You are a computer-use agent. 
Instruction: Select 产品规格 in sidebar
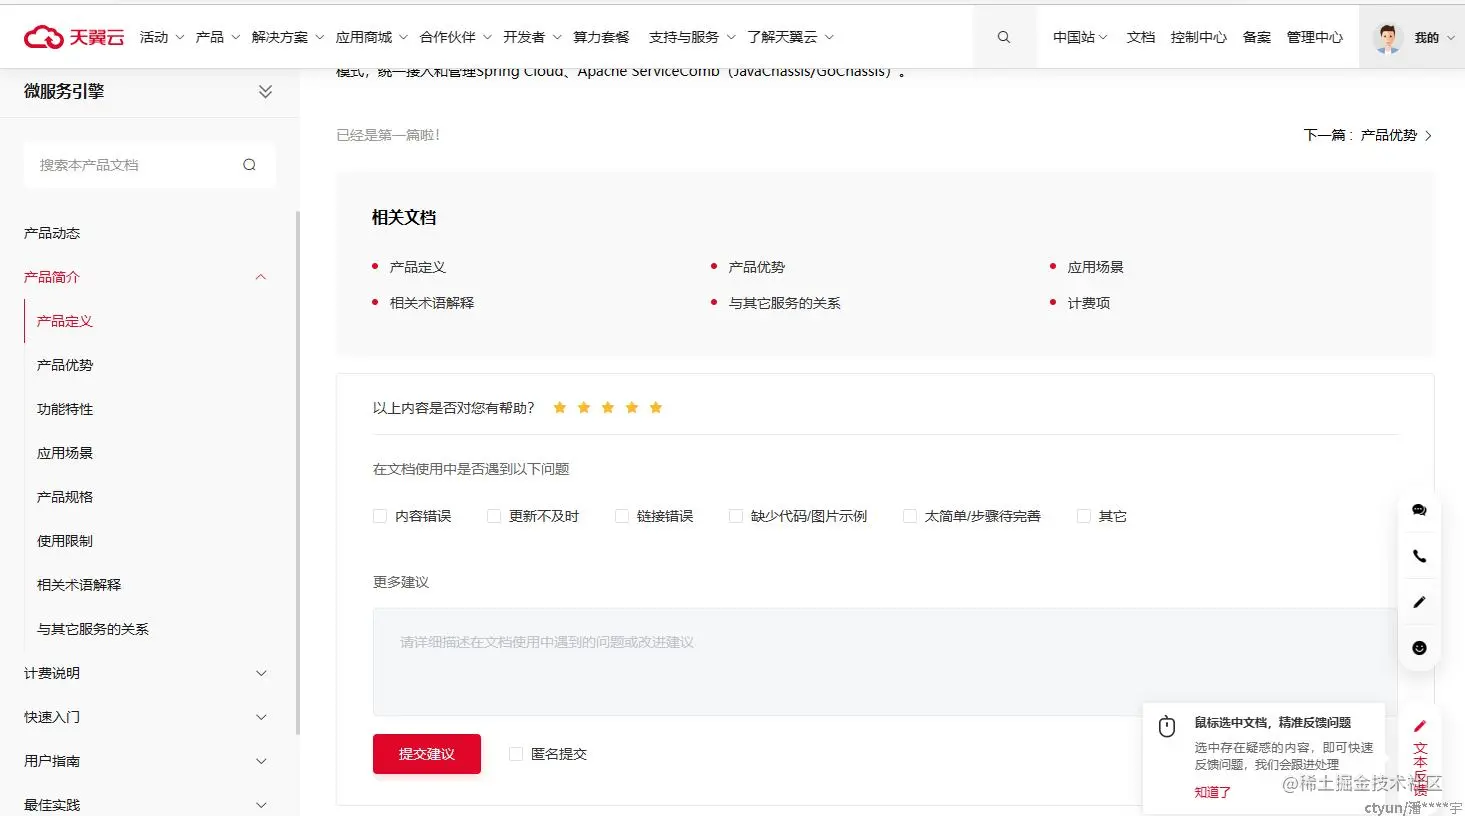tap(65, 497)
